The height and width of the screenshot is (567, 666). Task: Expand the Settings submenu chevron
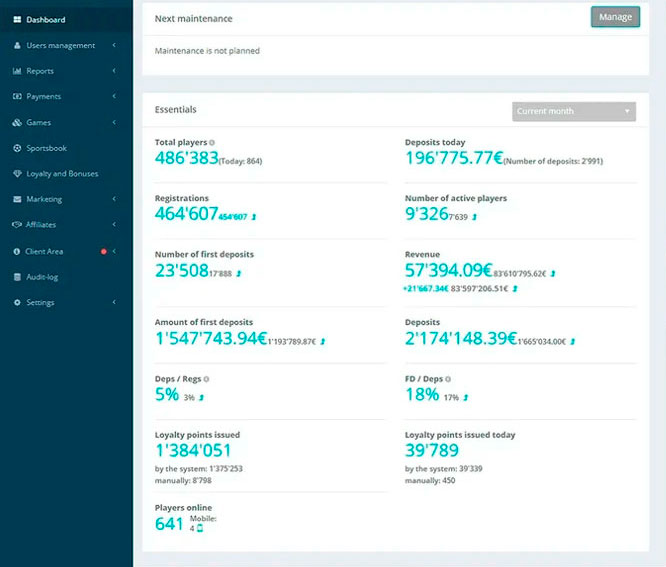(114, 302)
